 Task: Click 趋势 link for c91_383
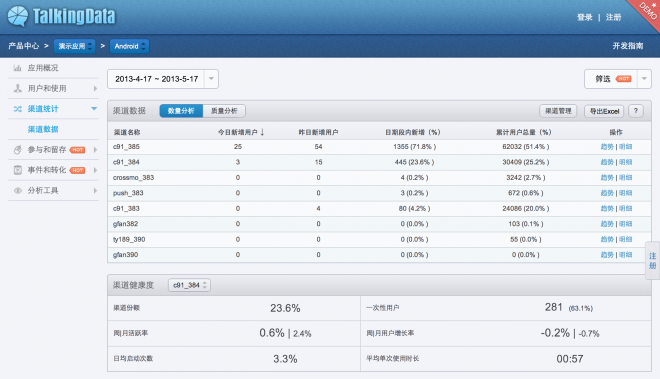[607, 208]
